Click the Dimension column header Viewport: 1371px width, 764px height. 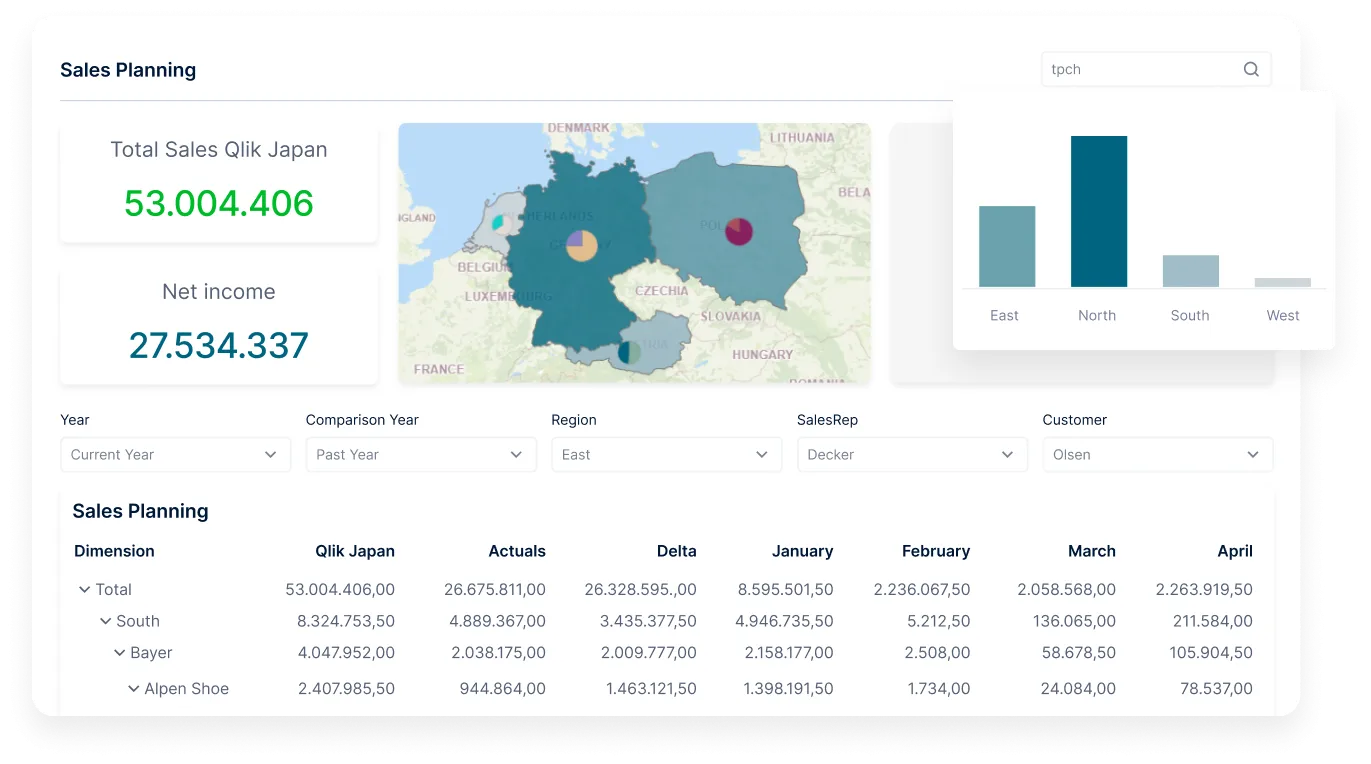(x=114, y=551)
